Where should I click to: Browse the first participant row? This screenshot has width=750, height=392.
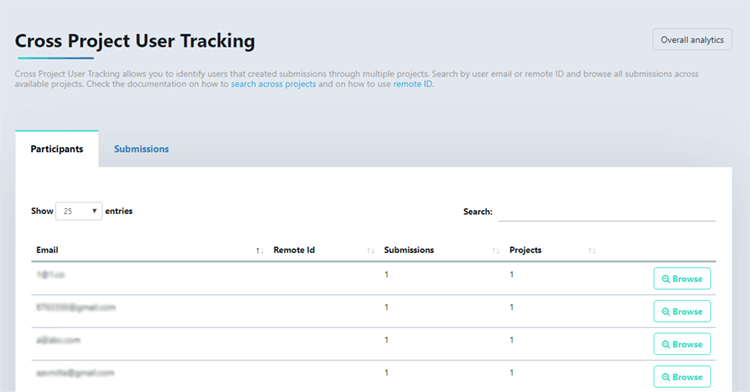tap(682, 279)
